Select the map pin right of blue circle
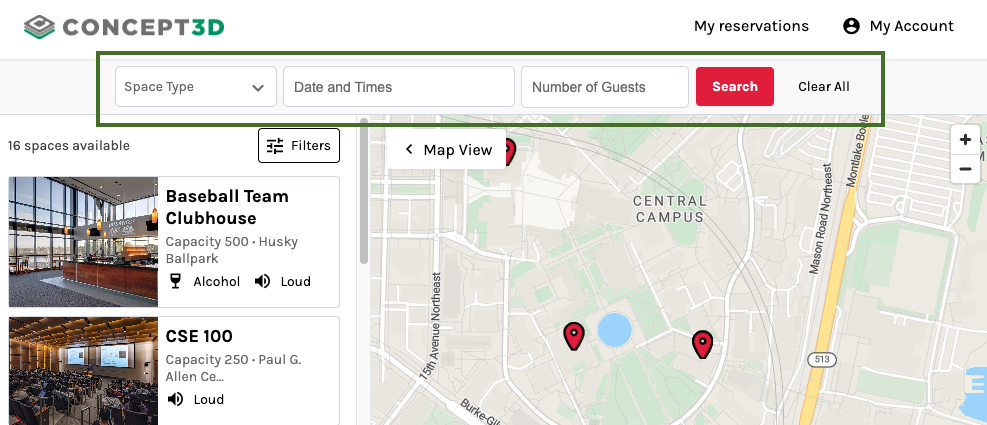Screen dimensions: 987x425 pyautogui.click(x=703, y=343)
